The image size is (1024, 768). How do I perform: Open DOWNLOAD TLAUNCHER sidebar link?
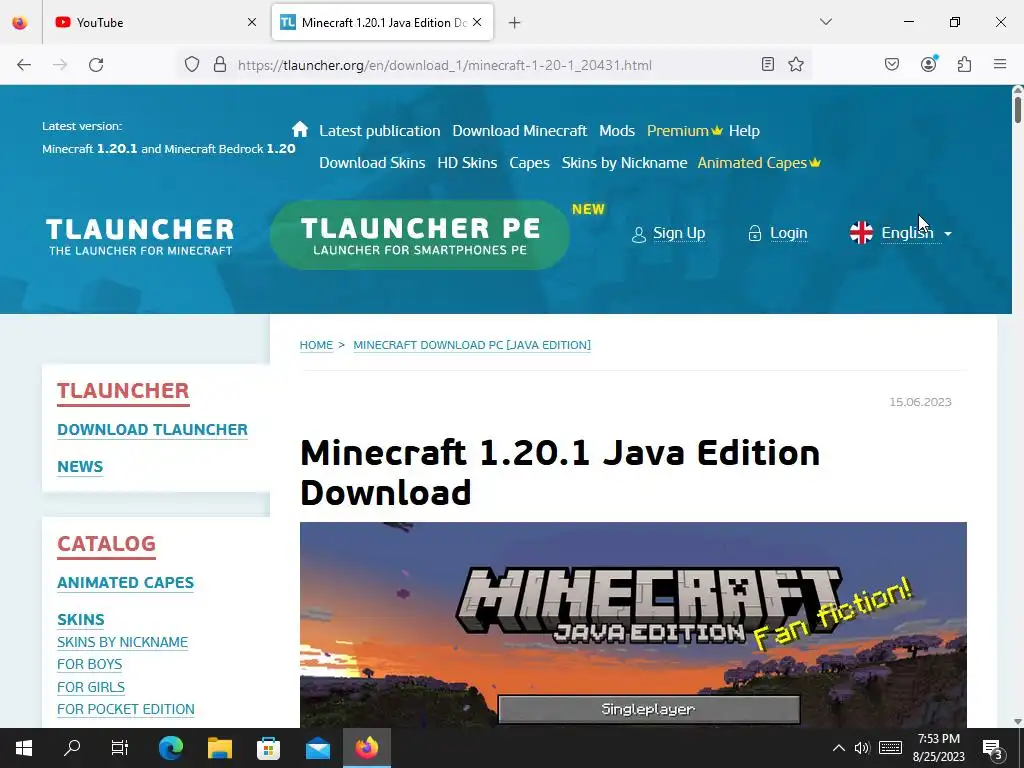pyautogui.click(x=152, y=430)
